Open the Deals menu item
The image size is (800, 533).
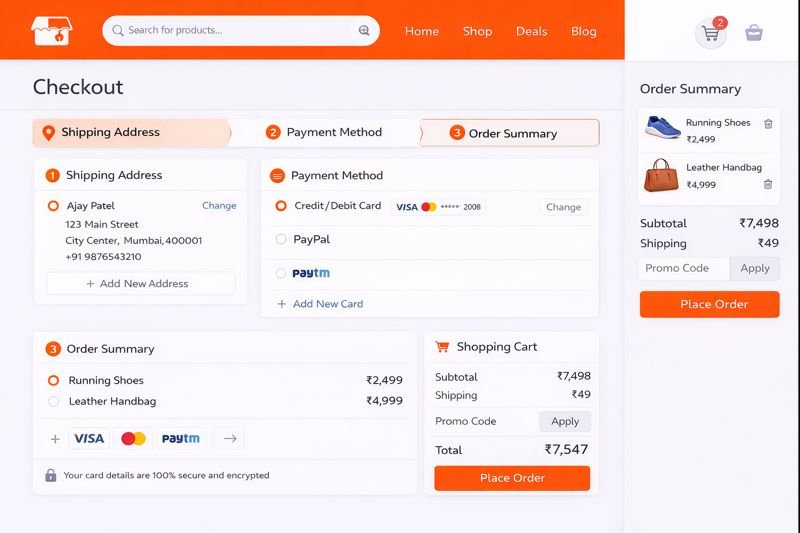click(x=531, y=31)
